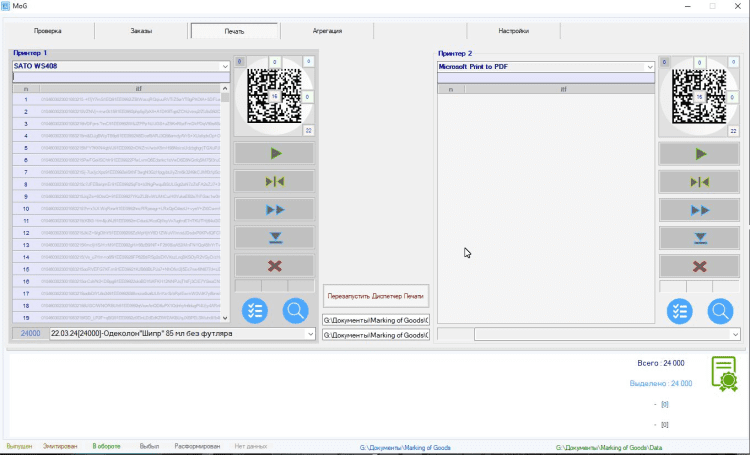Screen dimensions: 750x455
Task: Go to the Настройки tab
Action: [x=514, y=31]
